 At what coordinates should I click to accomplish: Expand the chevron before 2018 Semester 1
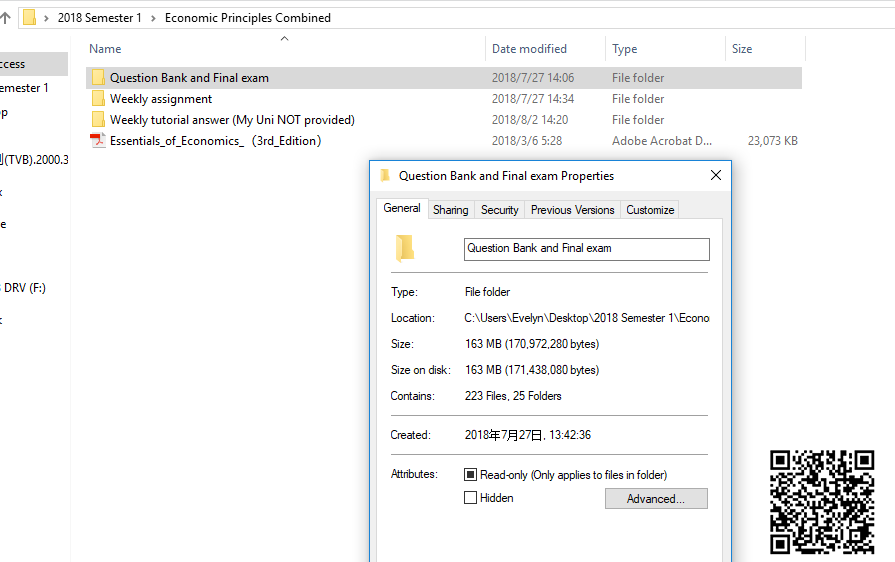[47, 18]
